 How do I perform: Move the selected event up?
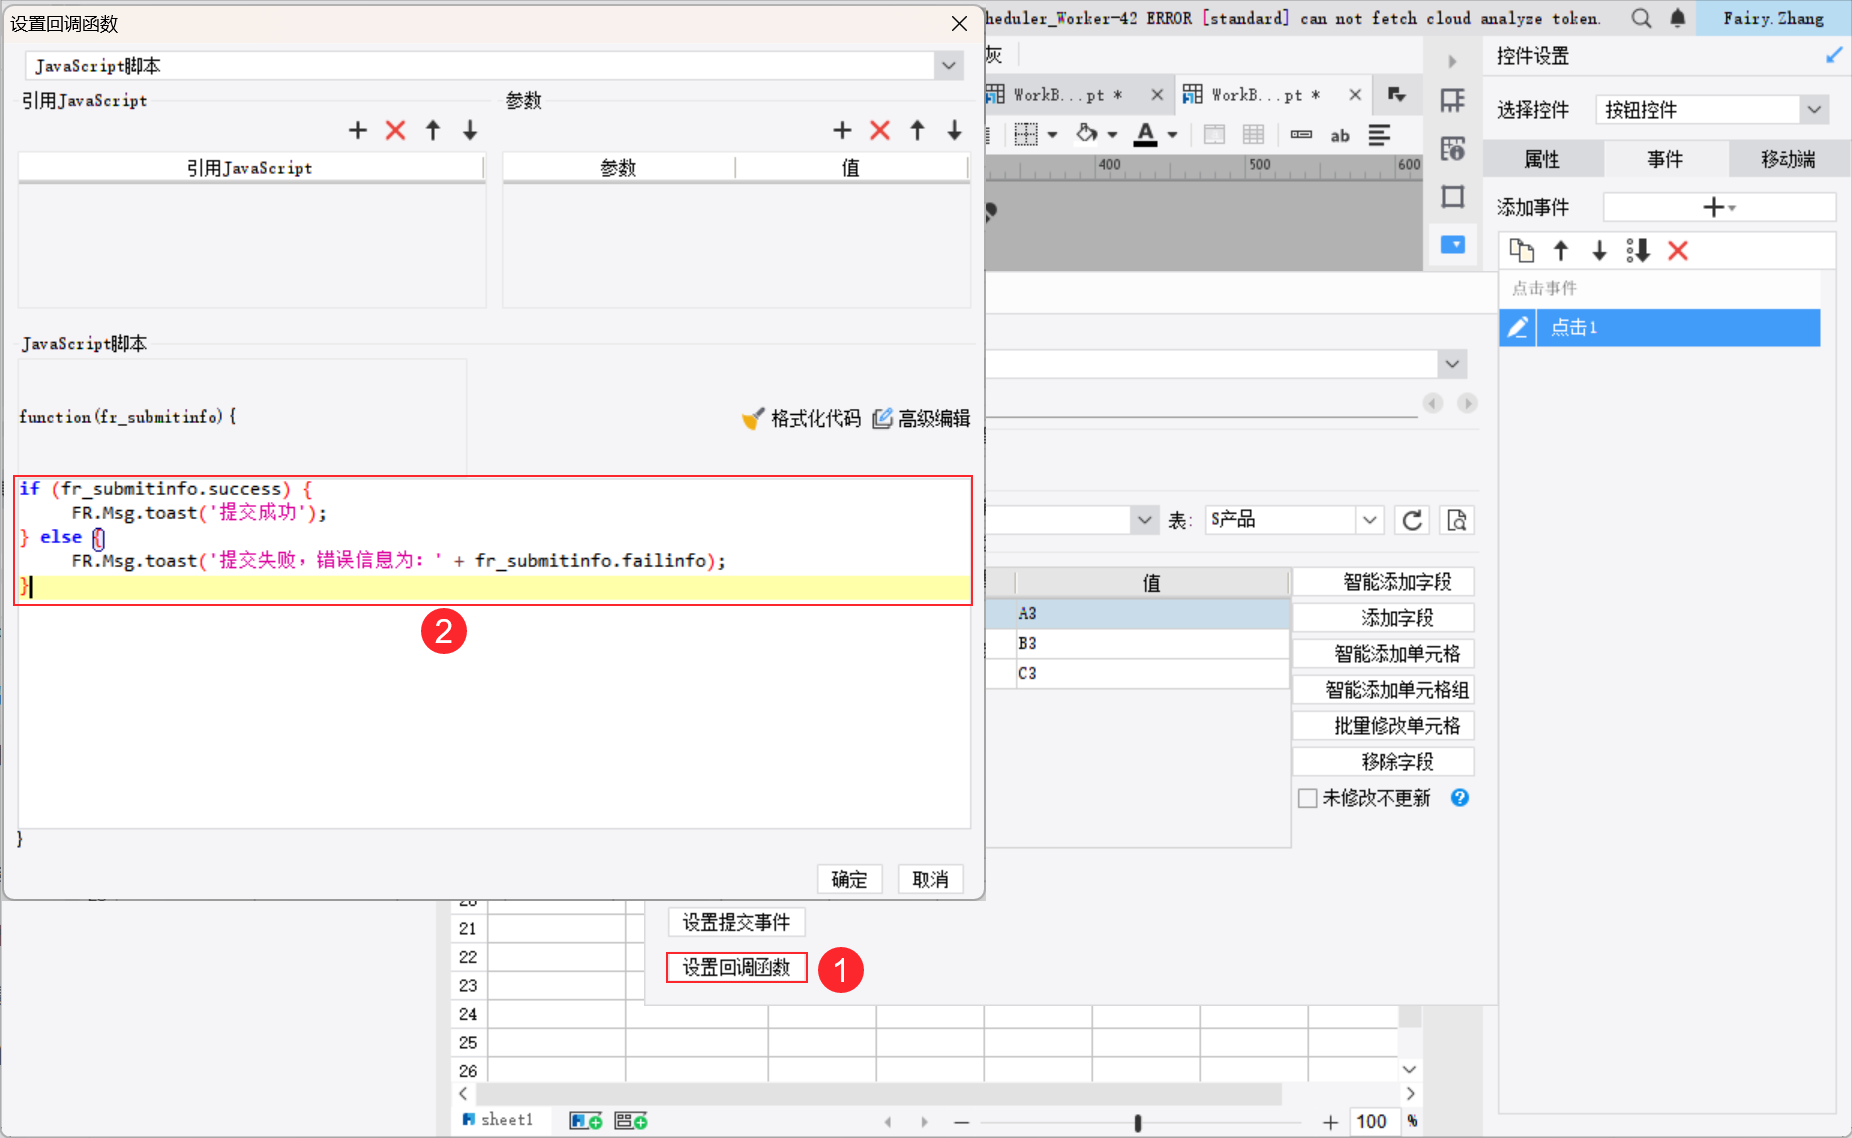pos(1561,250)
